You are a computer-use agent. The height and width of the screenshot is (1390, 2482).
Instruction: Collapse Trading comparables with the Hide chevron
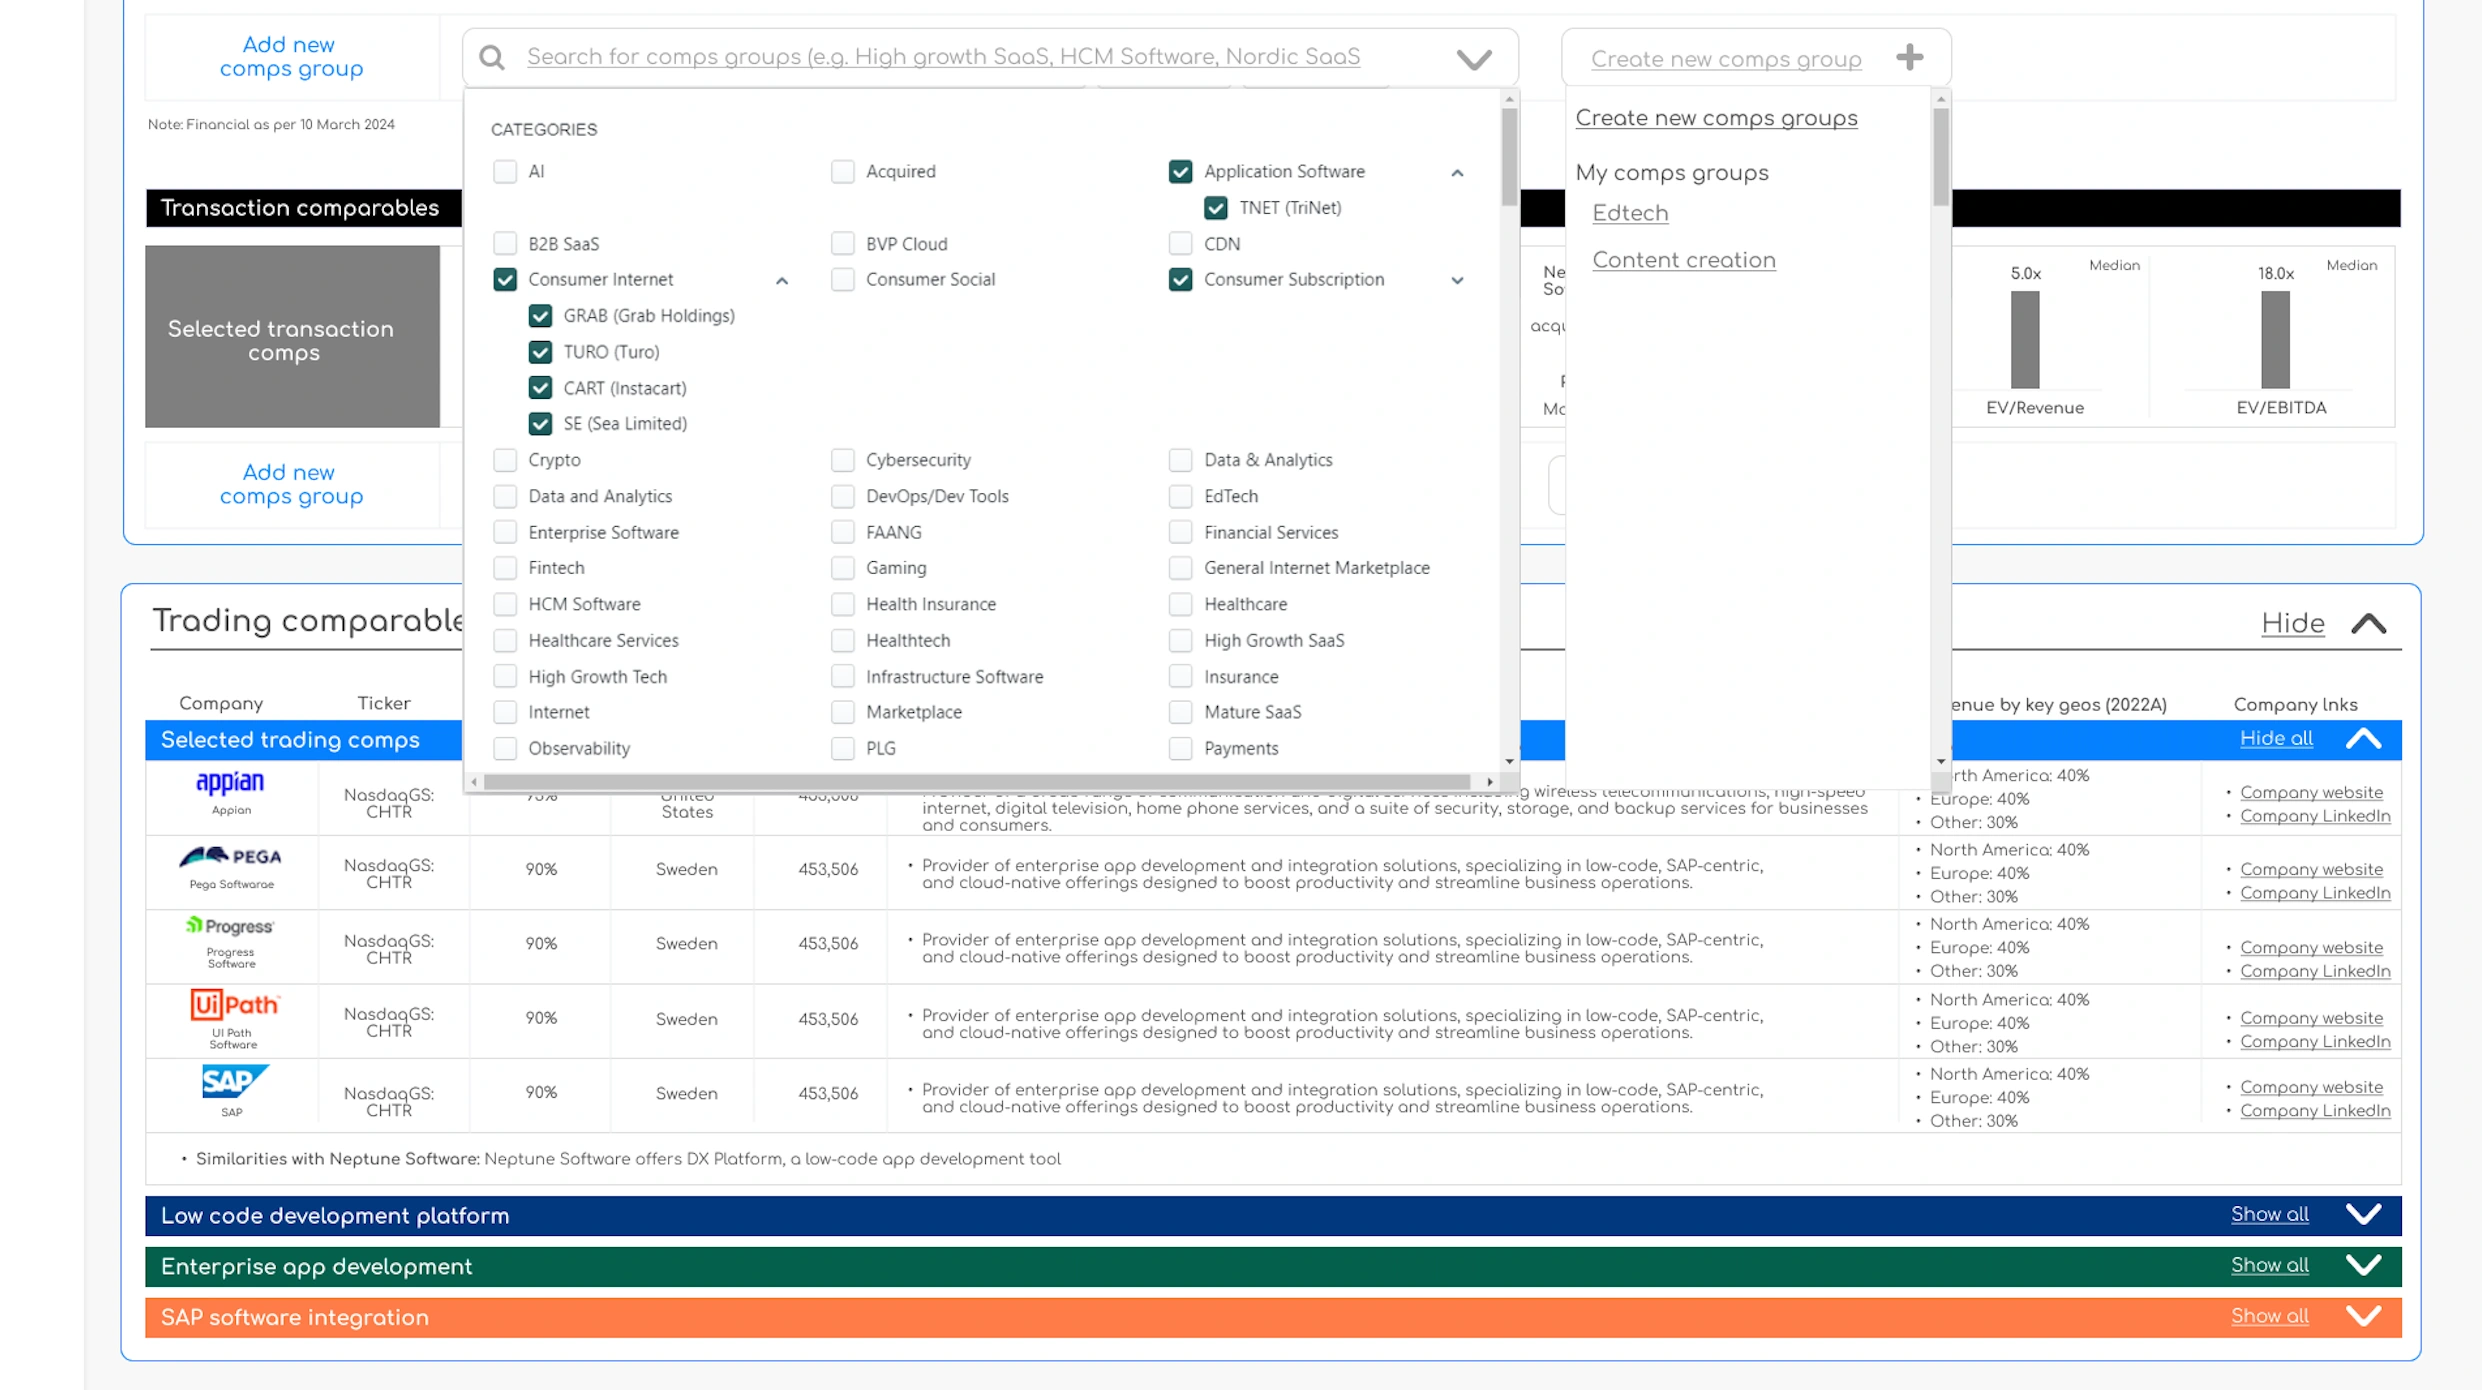2368,624
